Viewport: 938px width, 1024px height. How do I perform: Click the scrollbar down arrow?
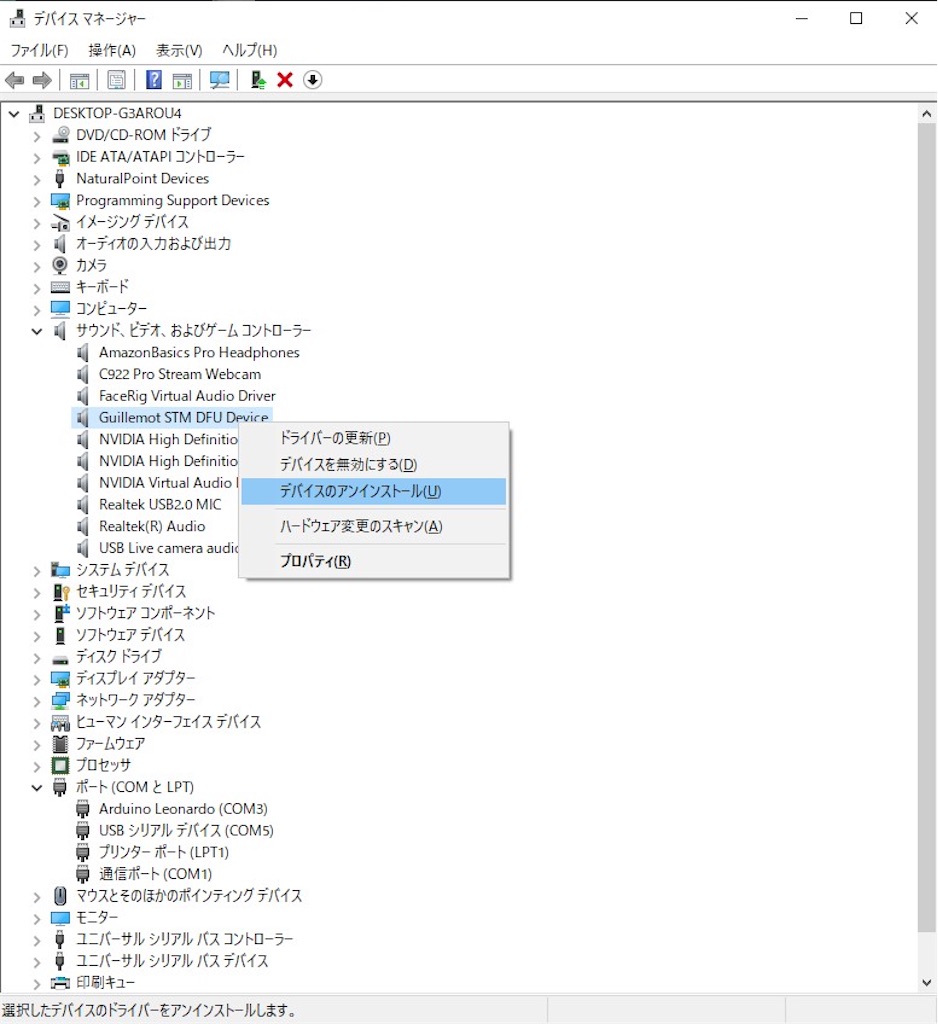pos(926,982)
